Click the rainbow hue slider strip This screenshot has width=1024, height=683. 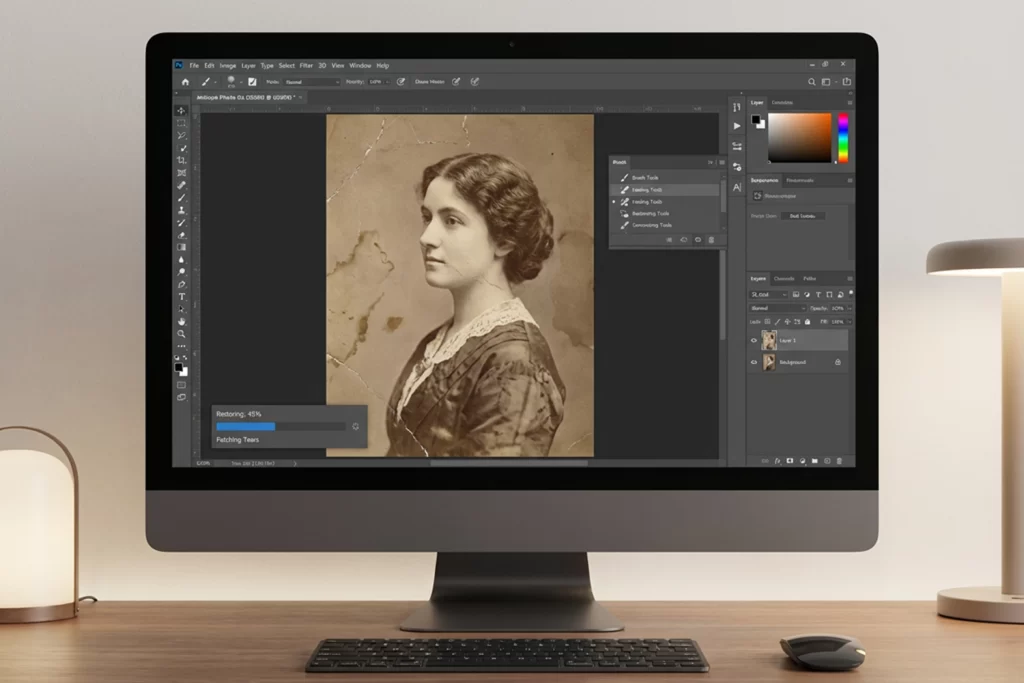(843, 137)
